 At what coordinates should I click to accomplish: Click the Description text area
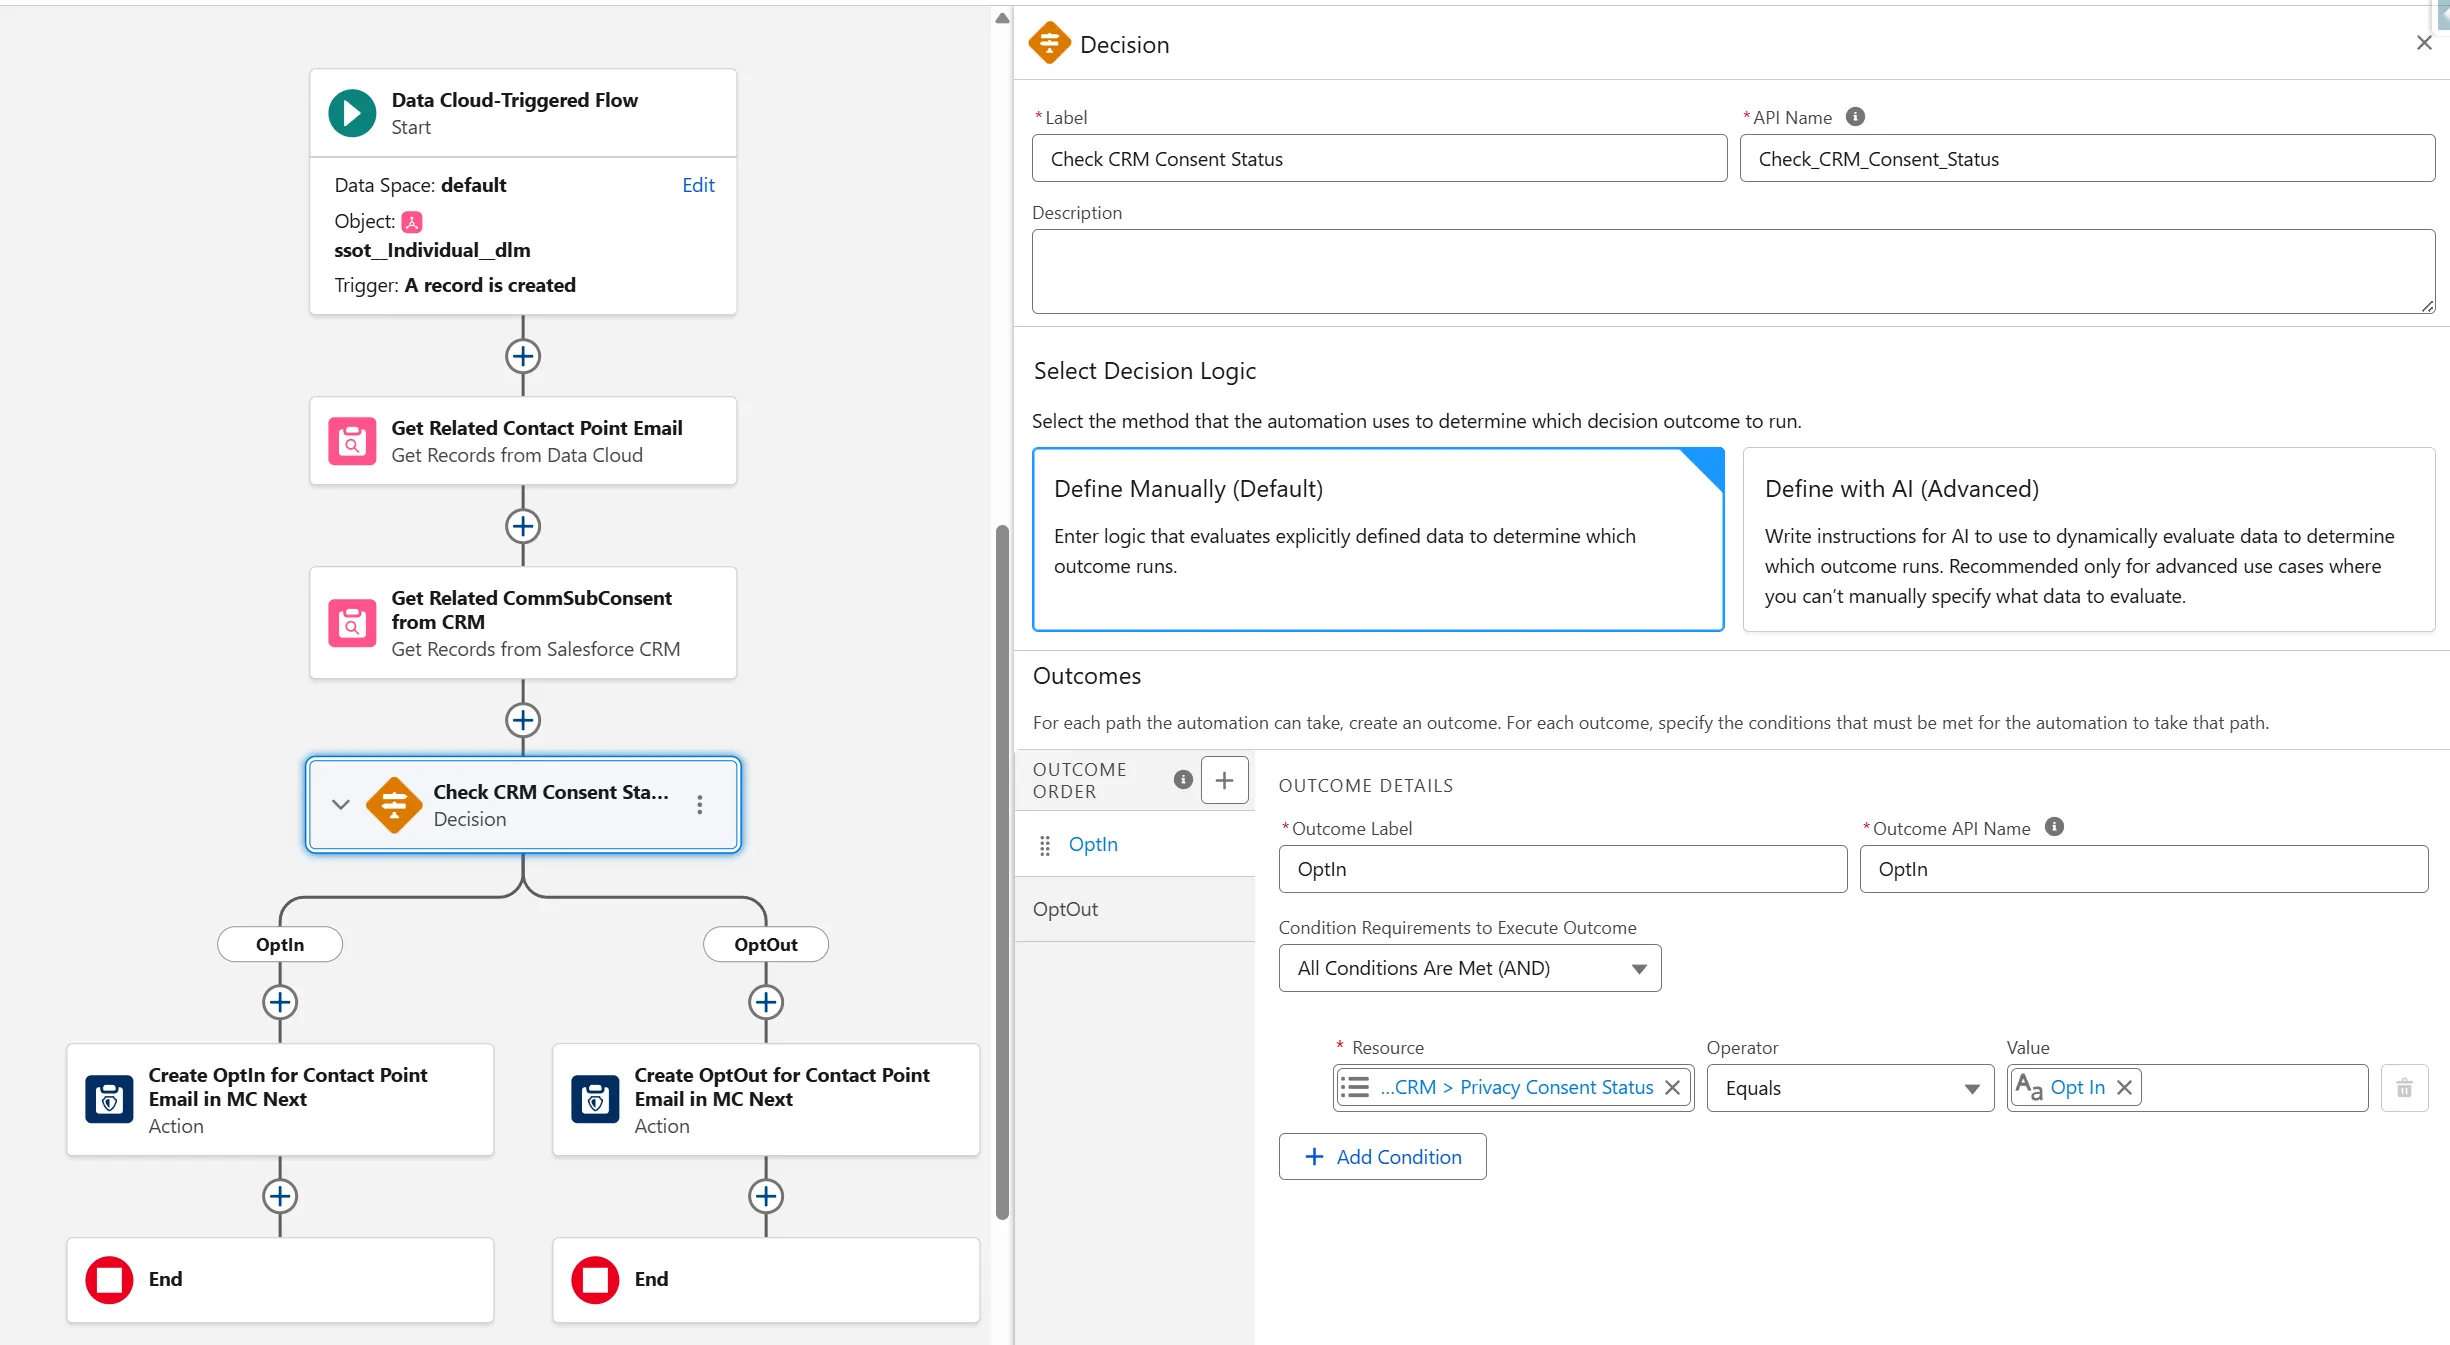pyautogui.click(x=1733, y=272)
